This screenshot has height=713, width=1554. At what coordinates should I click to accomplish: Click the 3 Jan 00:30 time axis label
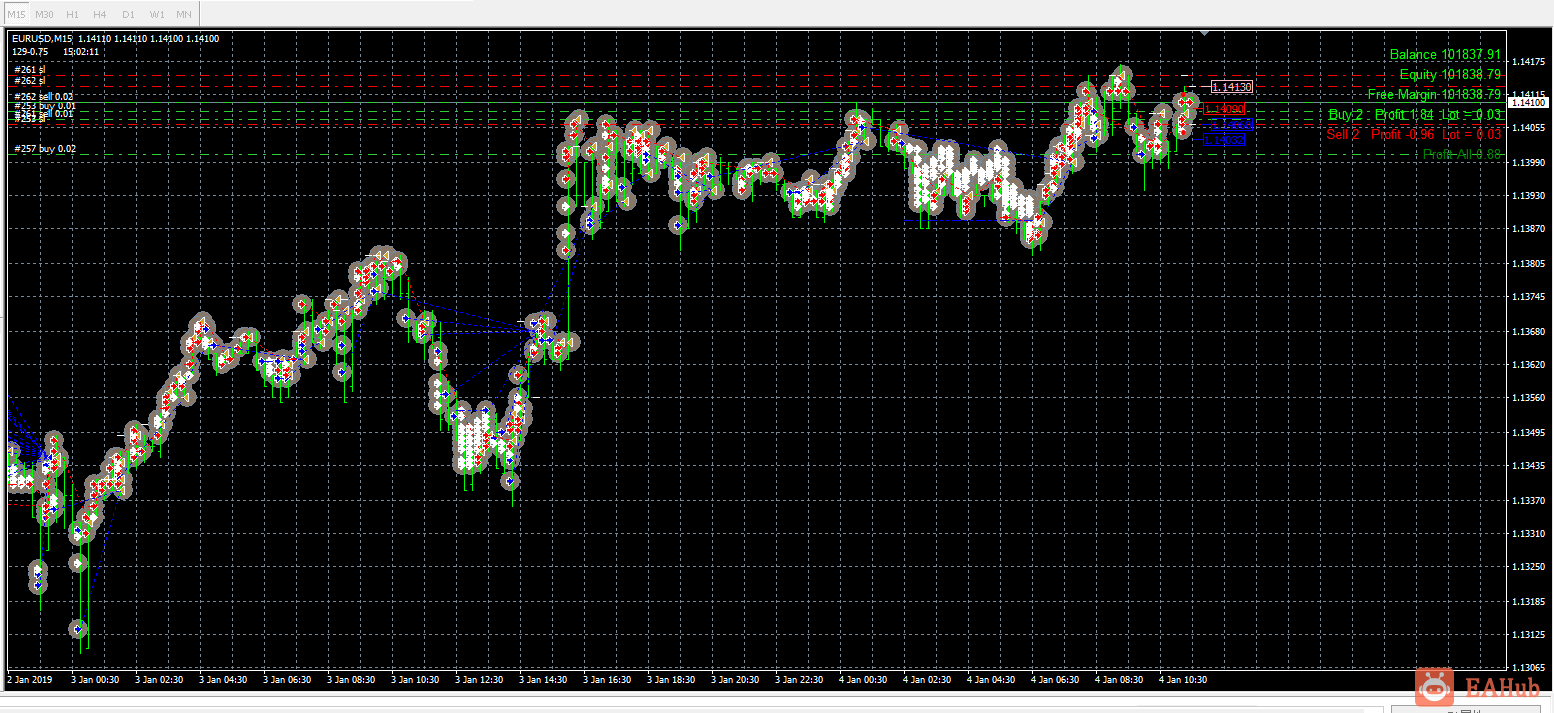(x=95, y=680)
